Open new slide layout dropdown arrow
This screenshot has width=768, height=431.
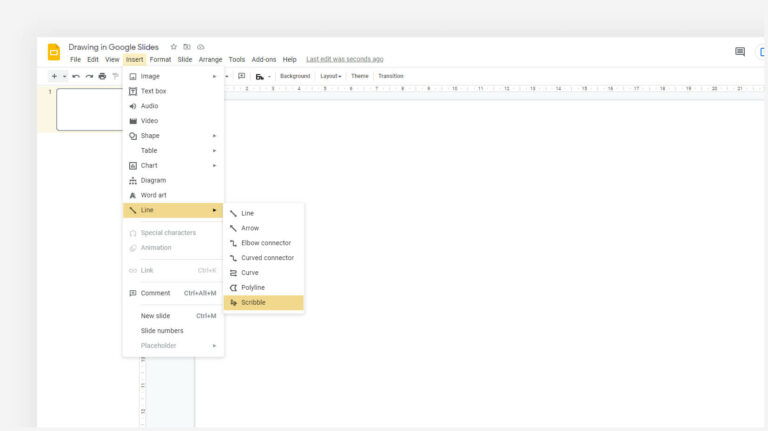pos(65,76)
